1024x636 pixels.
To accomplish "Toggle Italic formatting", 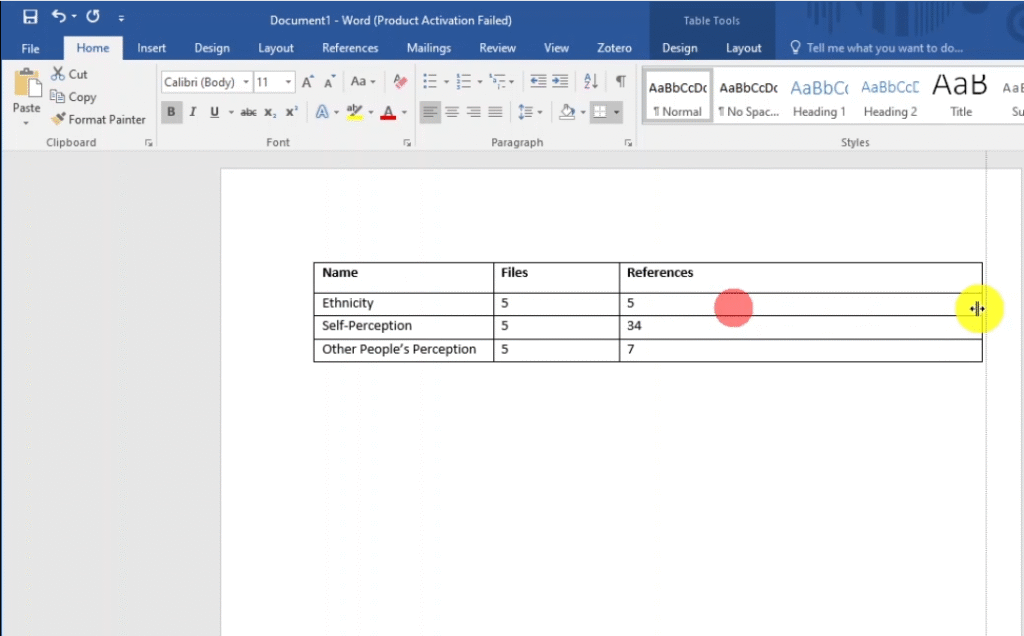I will point(193,112).
